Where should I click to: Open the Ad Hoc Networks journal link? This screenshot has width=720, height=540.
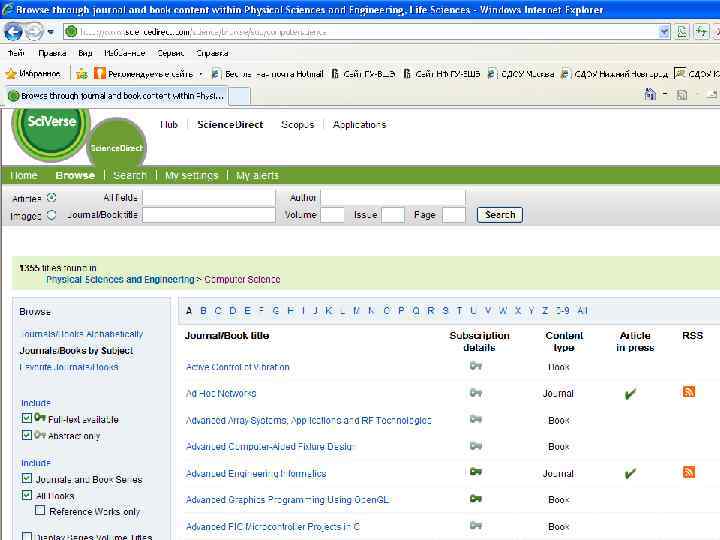pyautogui.click(x=221, y=394)
